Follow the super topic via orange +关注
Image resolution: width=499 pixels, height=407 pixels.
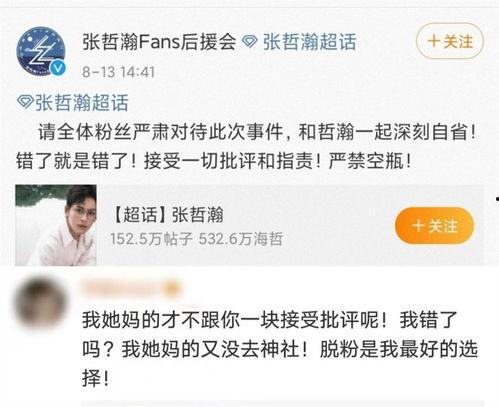pos(434,226)
